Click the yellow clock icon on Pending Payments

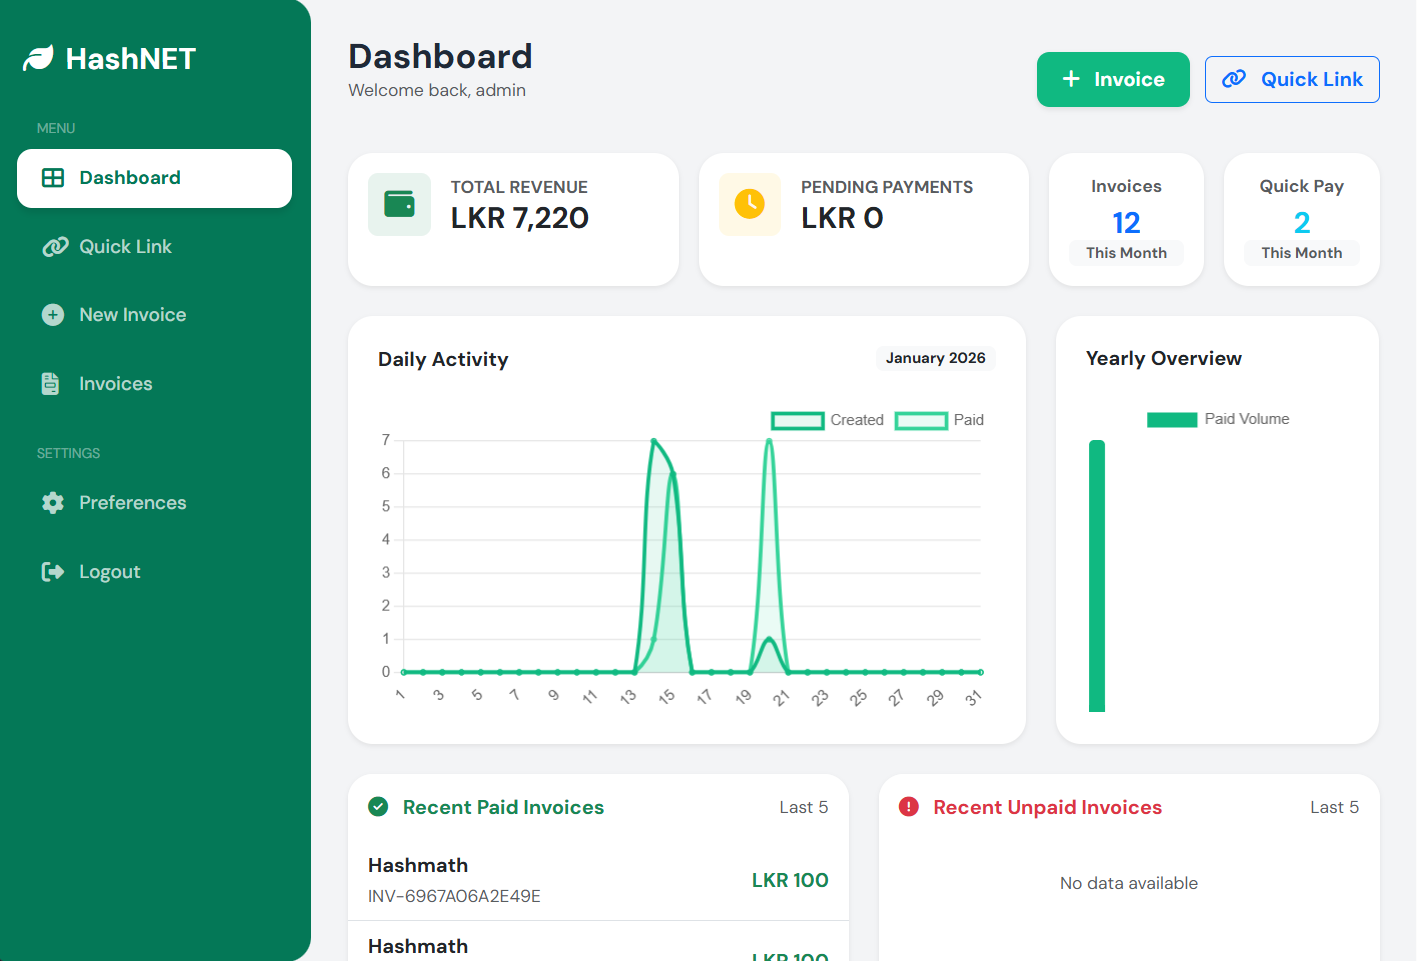749,204
